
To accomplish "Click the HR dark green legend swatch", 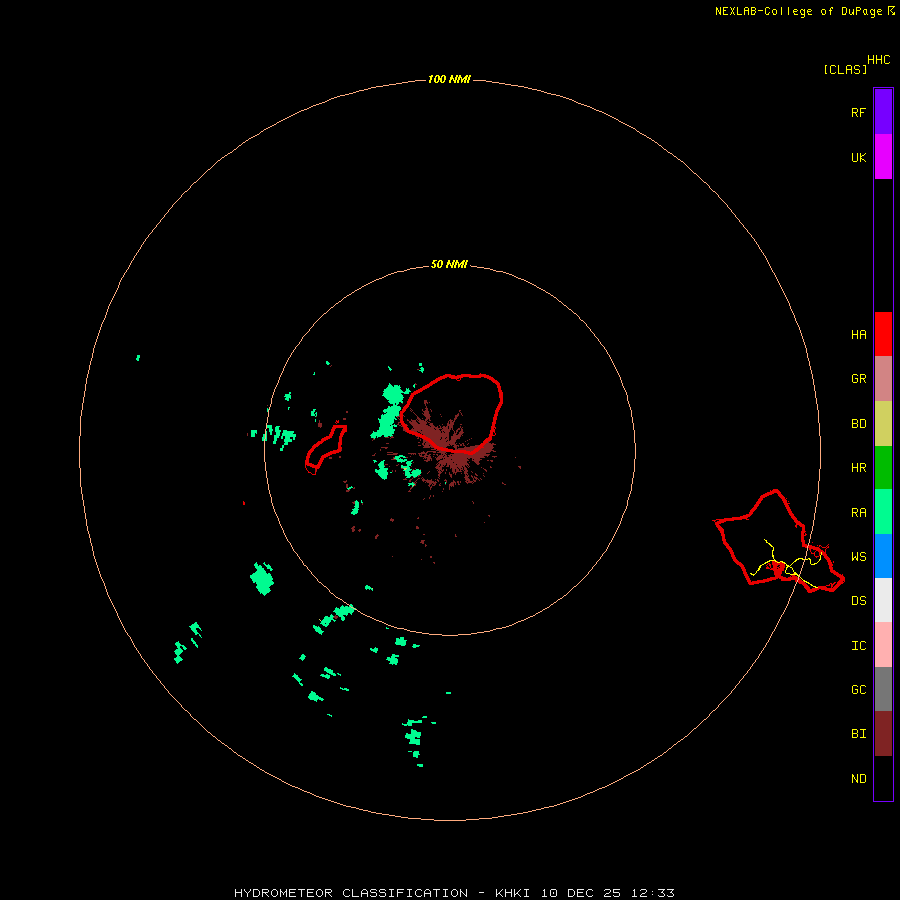I will click(x=883, y=468).
